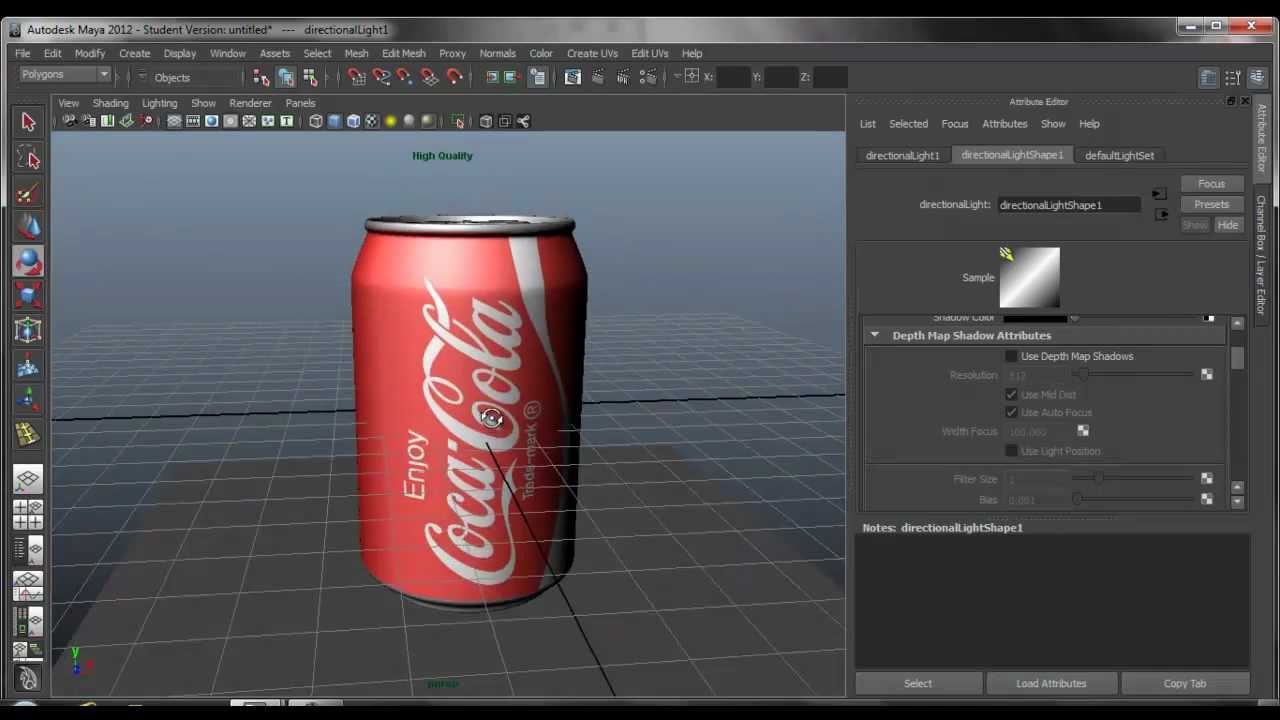Image resolution: width=1280 pixels, height=720 pixels.
Task: Activate the Rotate tool sphere icon
Action: pyautogui.click(x=28, y=262)
